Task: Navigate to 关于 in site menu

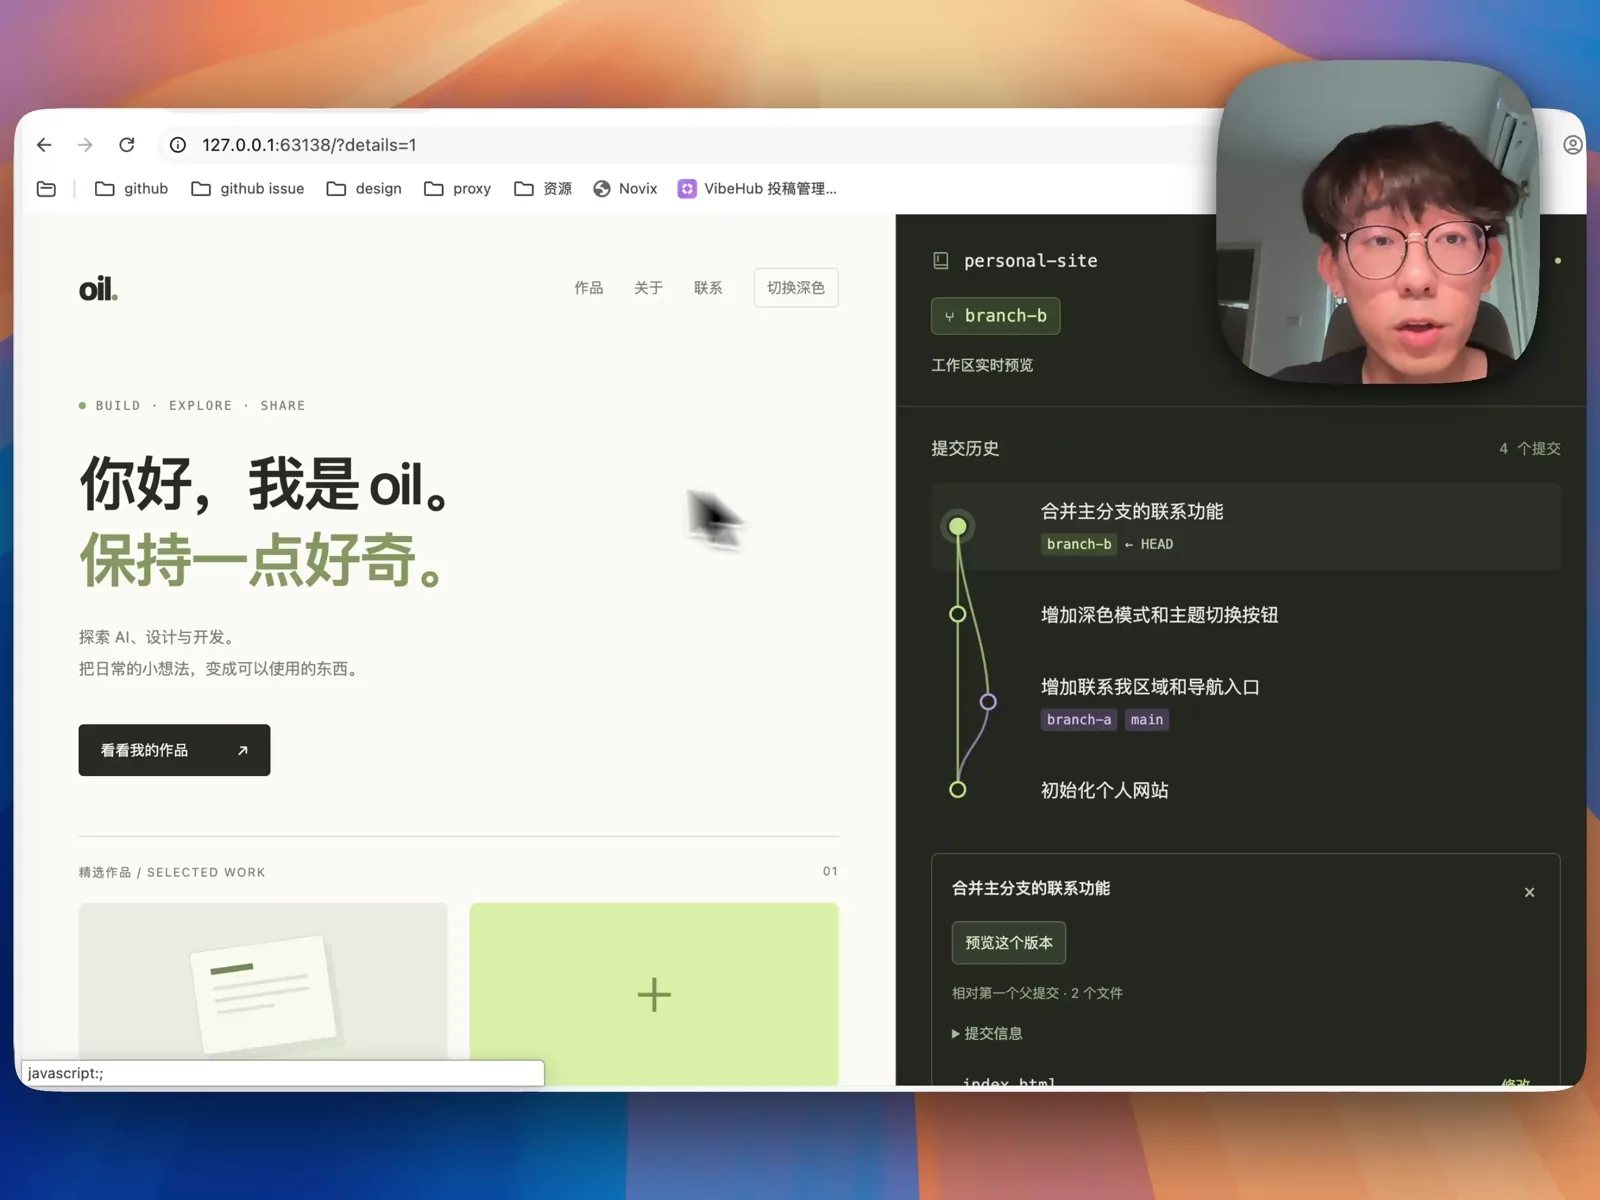Action: pyautogui.click(x=649, y=288)
